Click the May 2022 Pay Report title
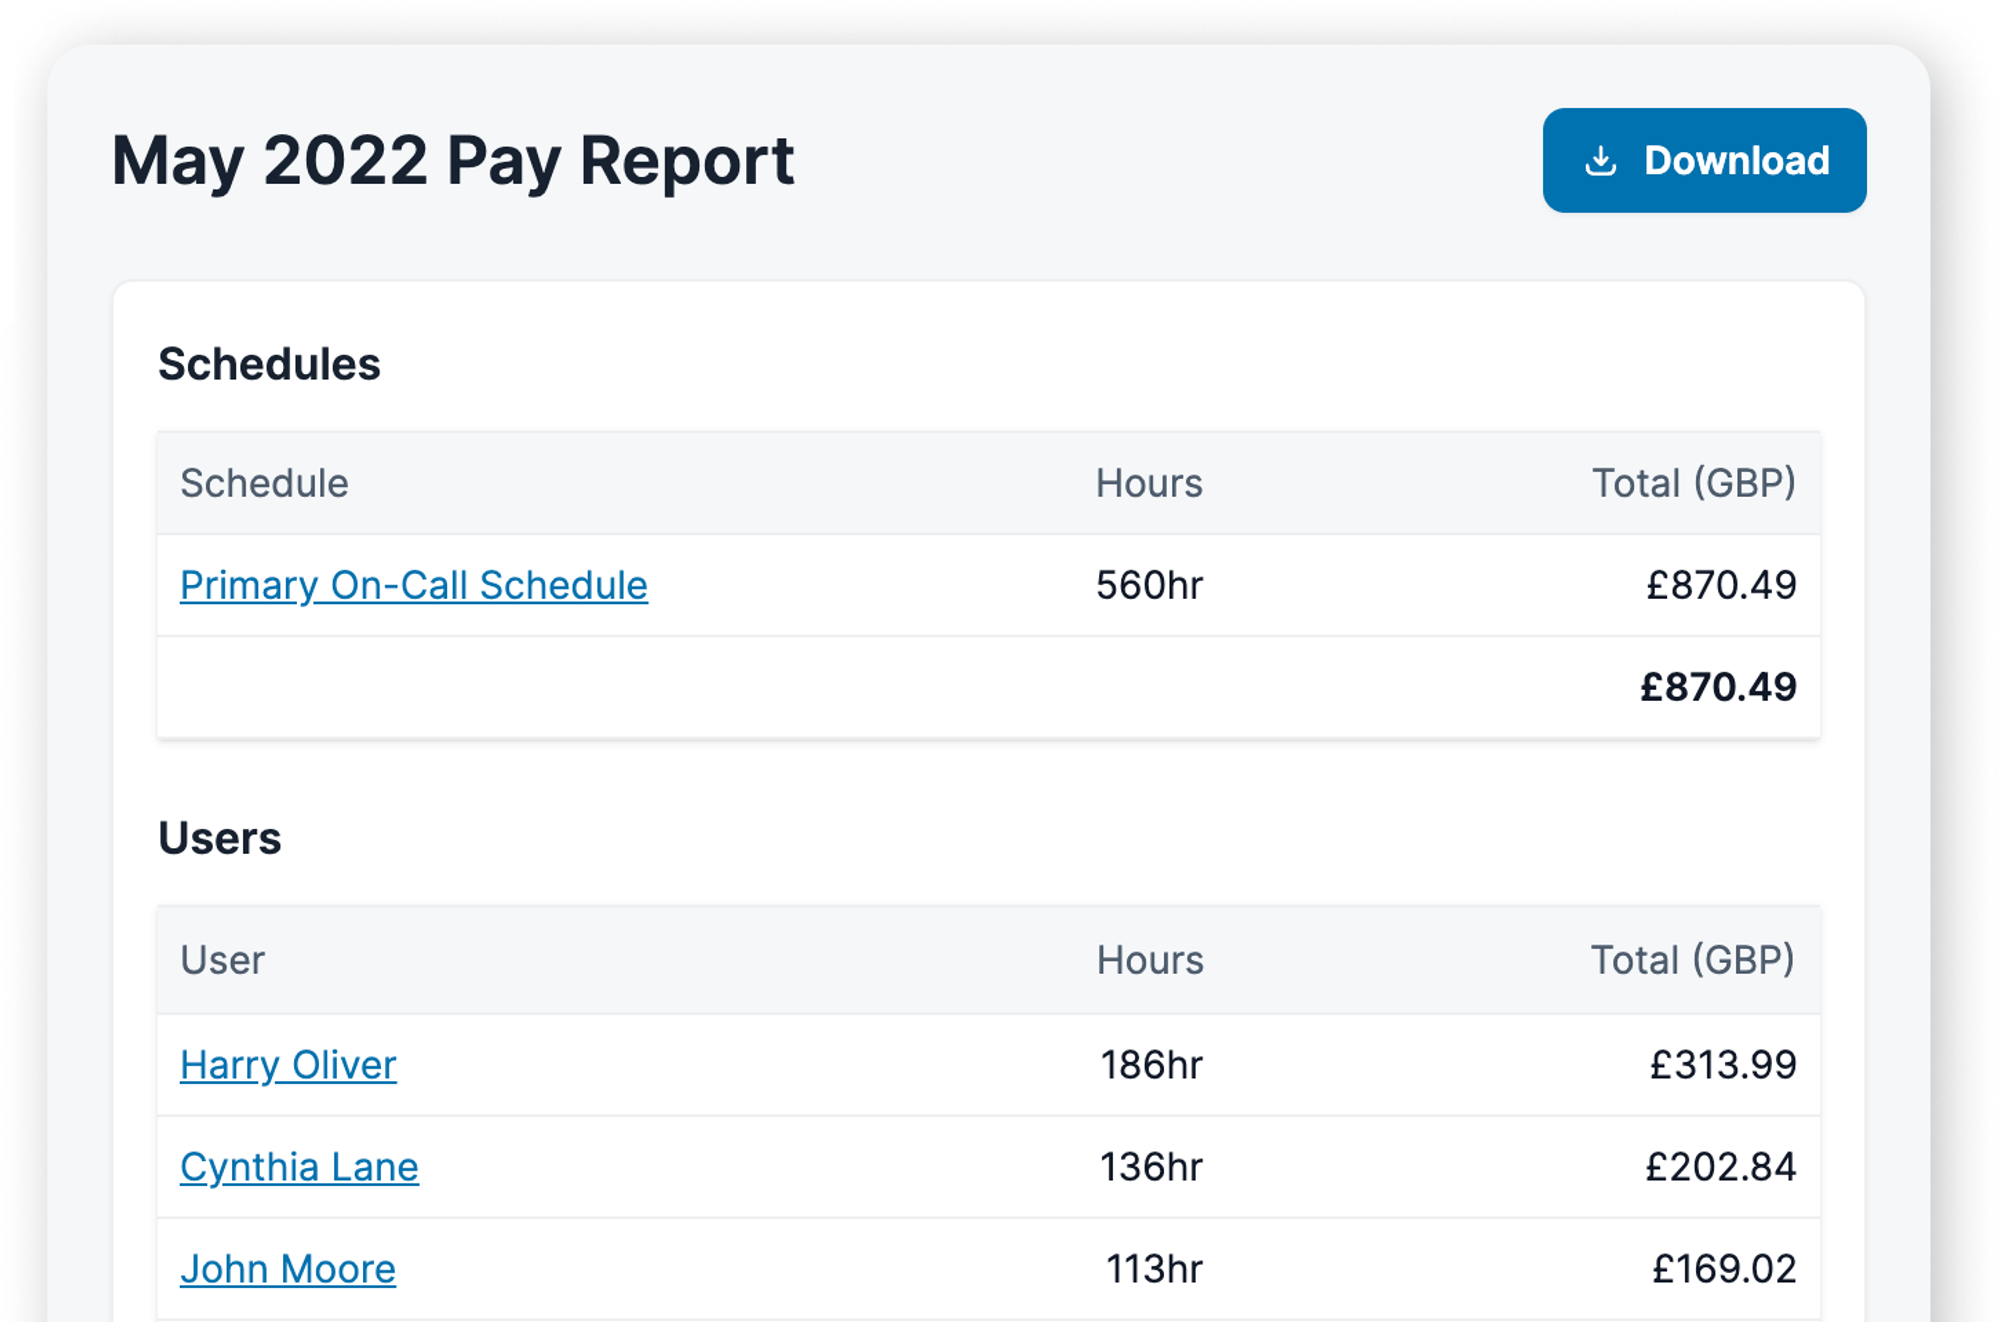Screen dimensions: 2000x1322 [452, 160]
